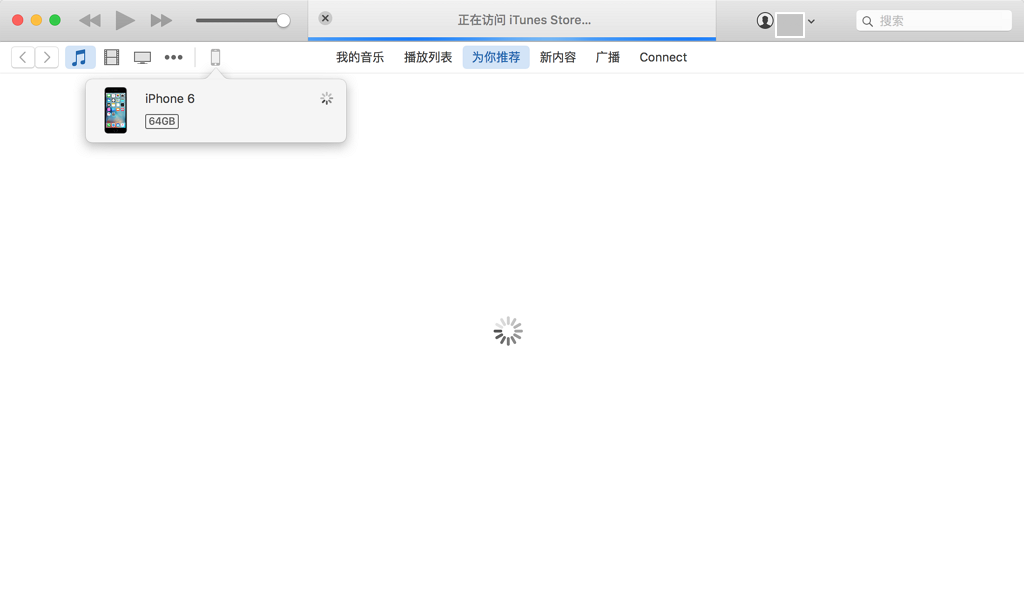Expand the account dropdown arrow
This screenshot has height=596, width=1024.
tap(811, 21)
